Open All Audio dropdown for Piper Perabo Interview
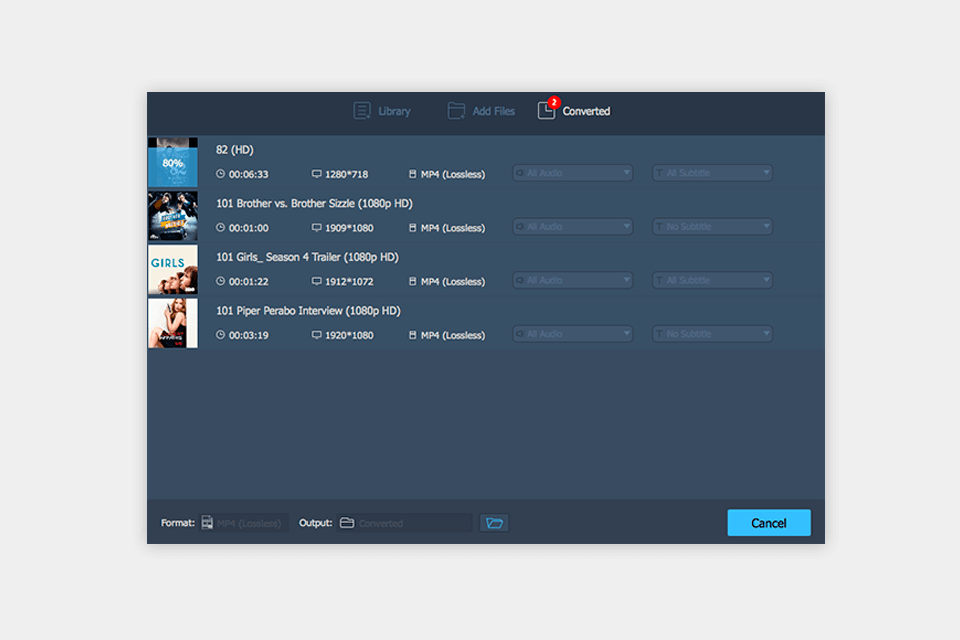Screen dimensions: 960x640 coord(573,334)
